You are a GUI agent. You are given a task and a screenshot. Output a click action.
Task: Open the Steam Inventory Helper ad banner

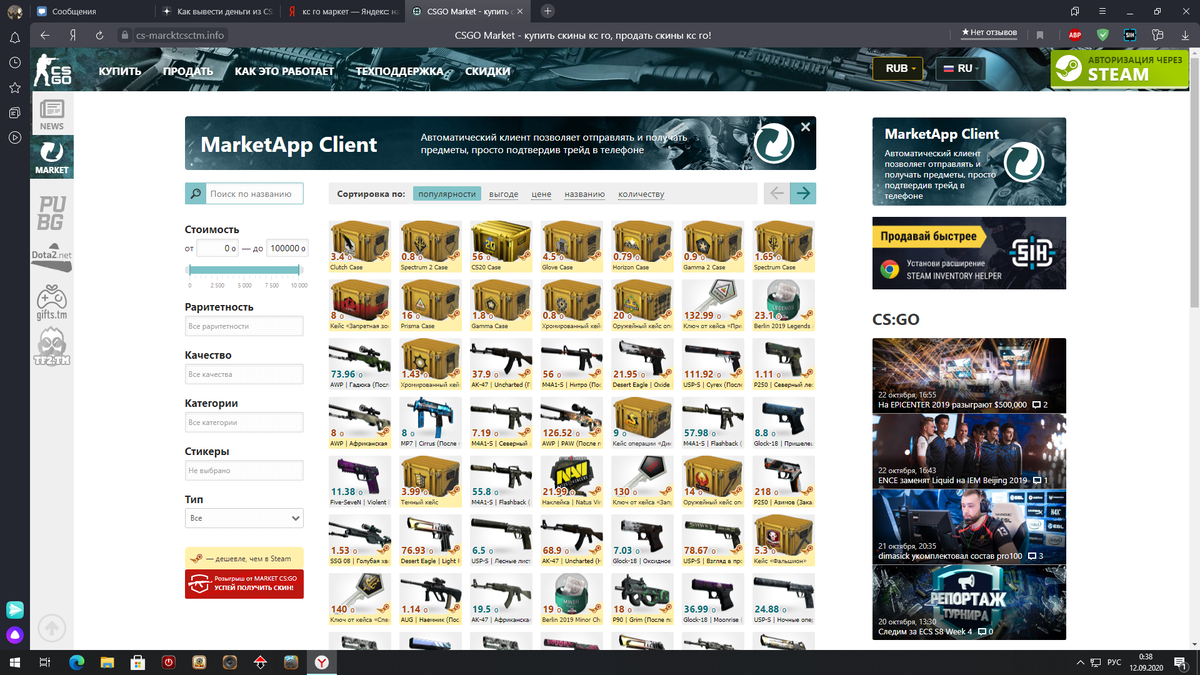click(969, 253)
